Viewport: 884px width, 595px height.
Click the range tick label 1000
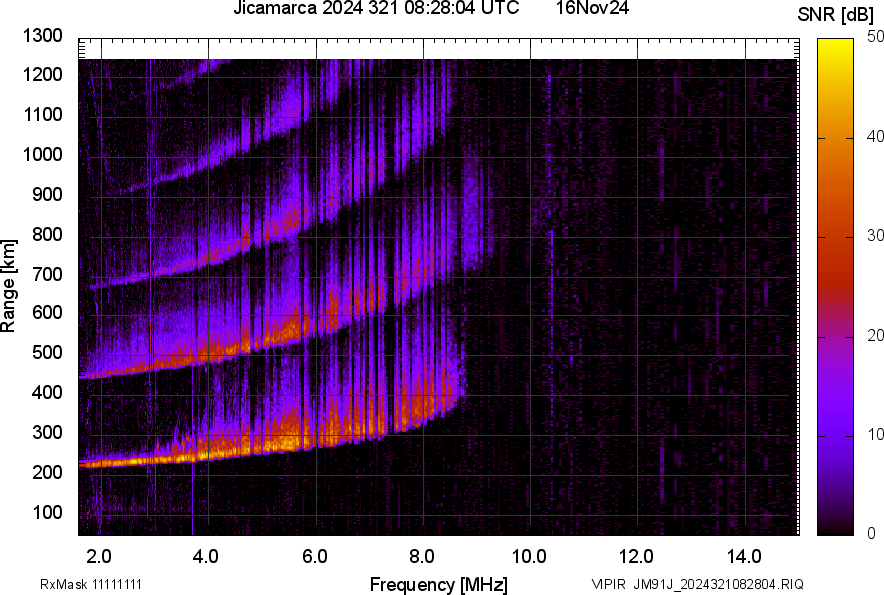43,155
